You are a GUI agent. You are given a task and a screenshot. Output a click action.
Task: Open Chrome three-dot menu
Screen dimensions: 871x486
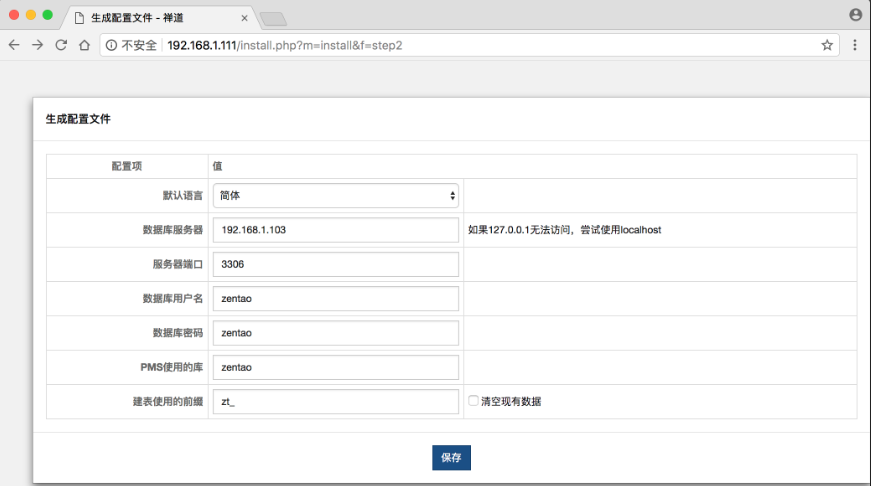[855, 45]
